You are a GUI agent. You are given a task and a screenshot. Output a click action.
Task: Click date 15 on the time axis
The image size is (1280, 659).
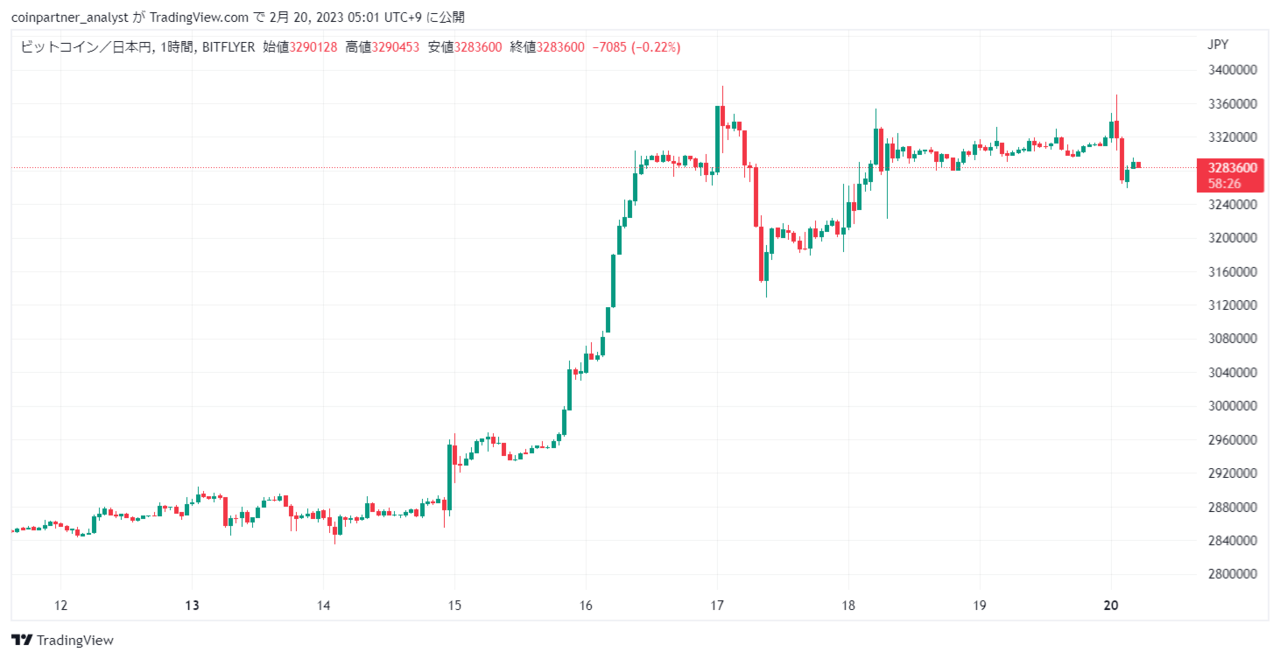[x=455, y=605]
